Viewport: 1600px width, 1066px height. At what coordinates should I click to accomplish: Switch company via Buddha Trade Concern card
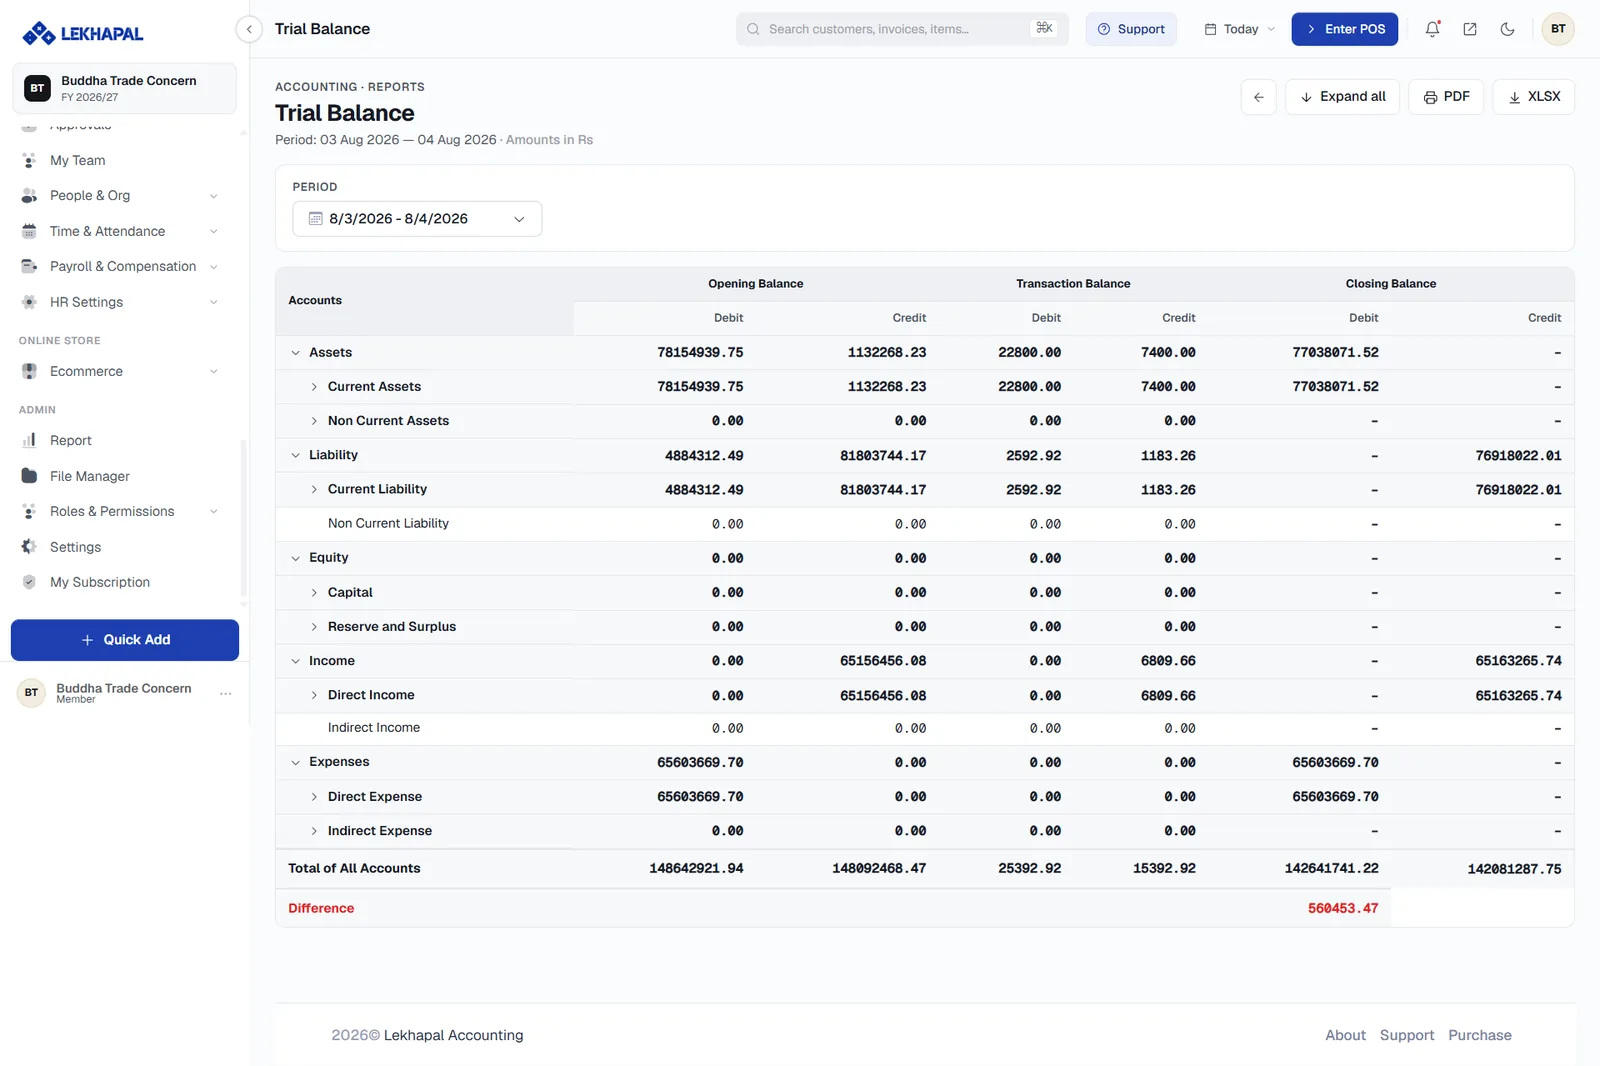point(124,88)
